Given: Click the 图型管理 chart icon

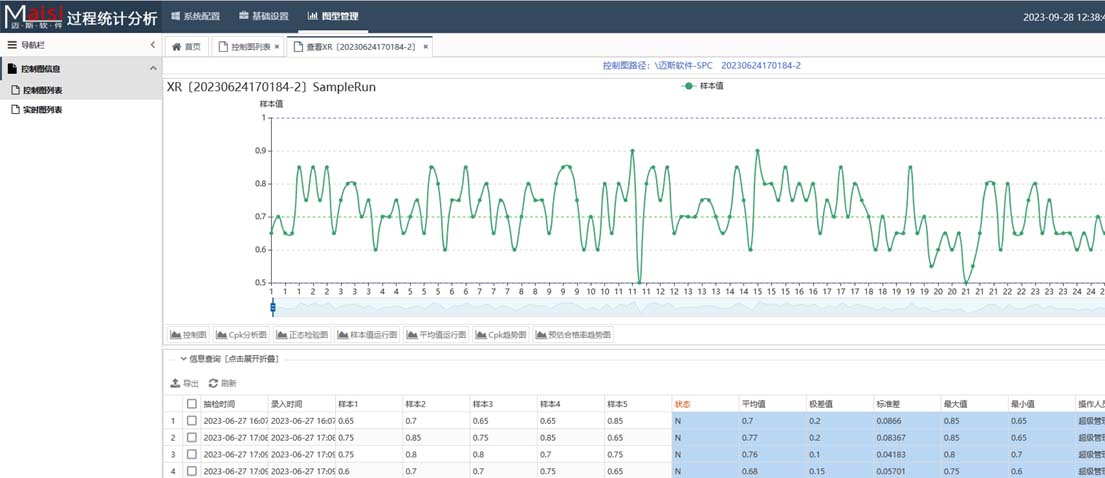Looking at the screenshot, I should 313,16.
